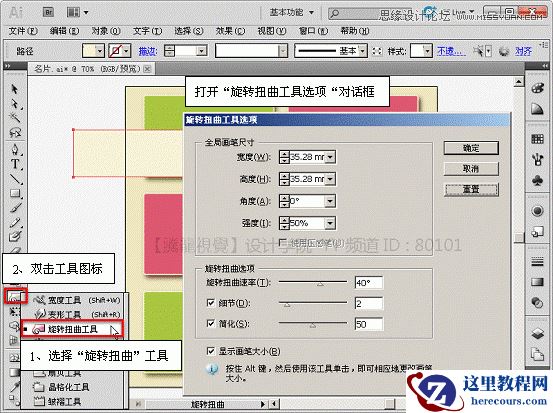Open the 窗口(W) menu
This screenshot has width=553, height=413.
313,31
